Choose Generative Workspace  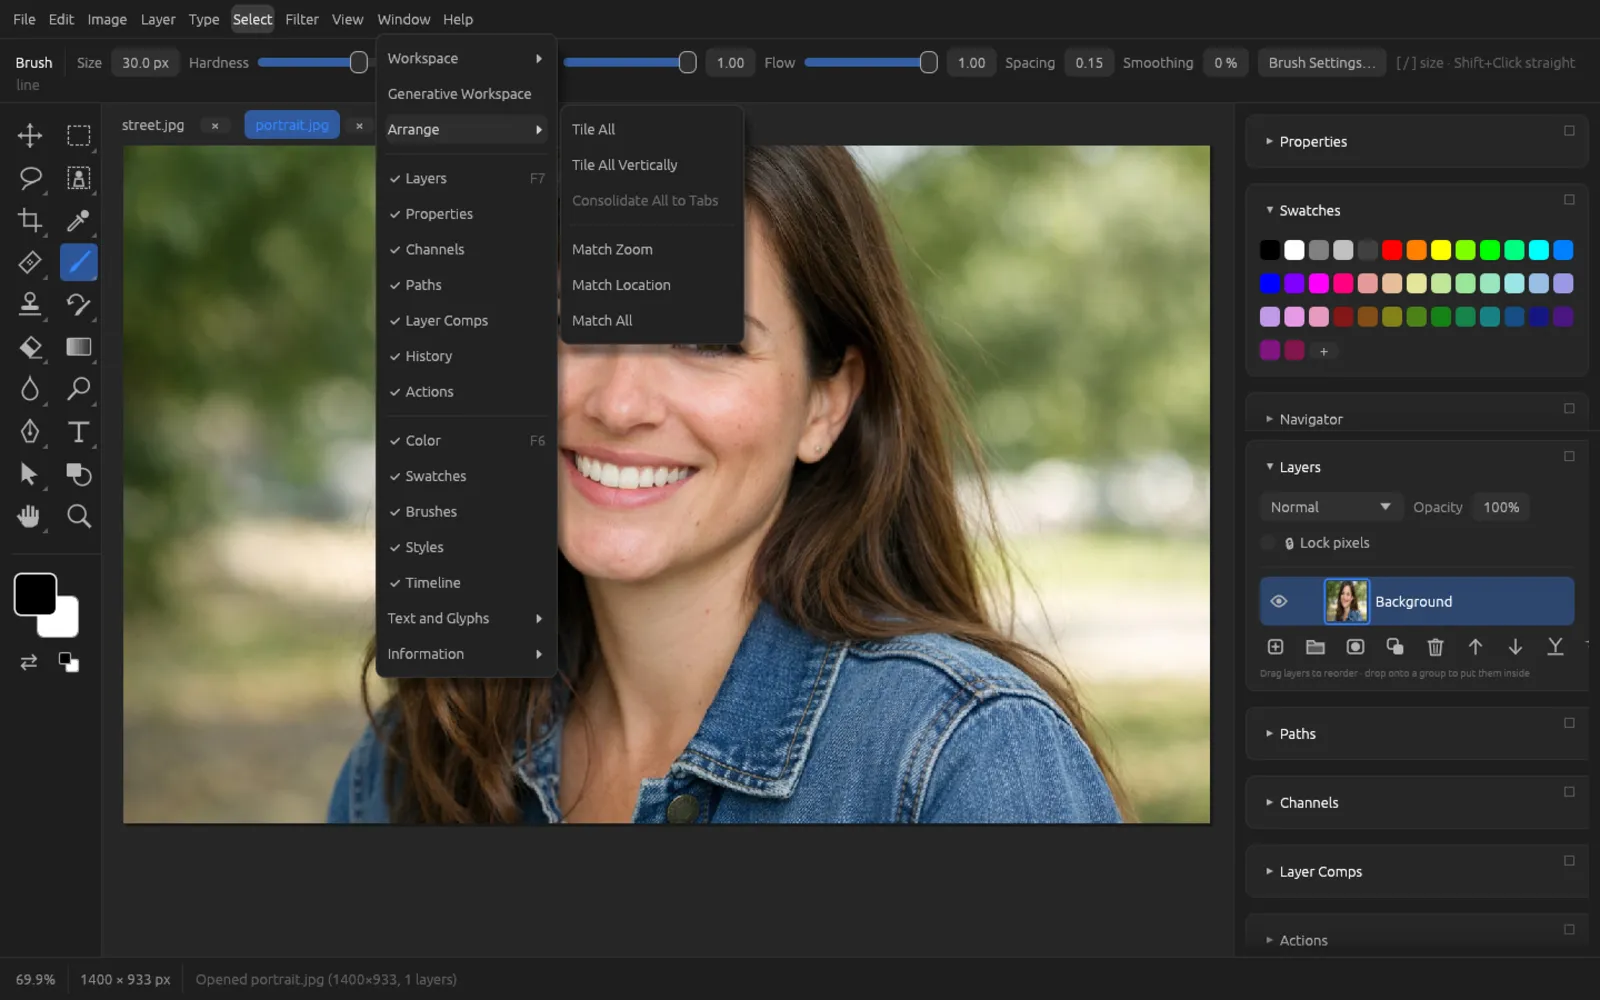tap(466, 94)
